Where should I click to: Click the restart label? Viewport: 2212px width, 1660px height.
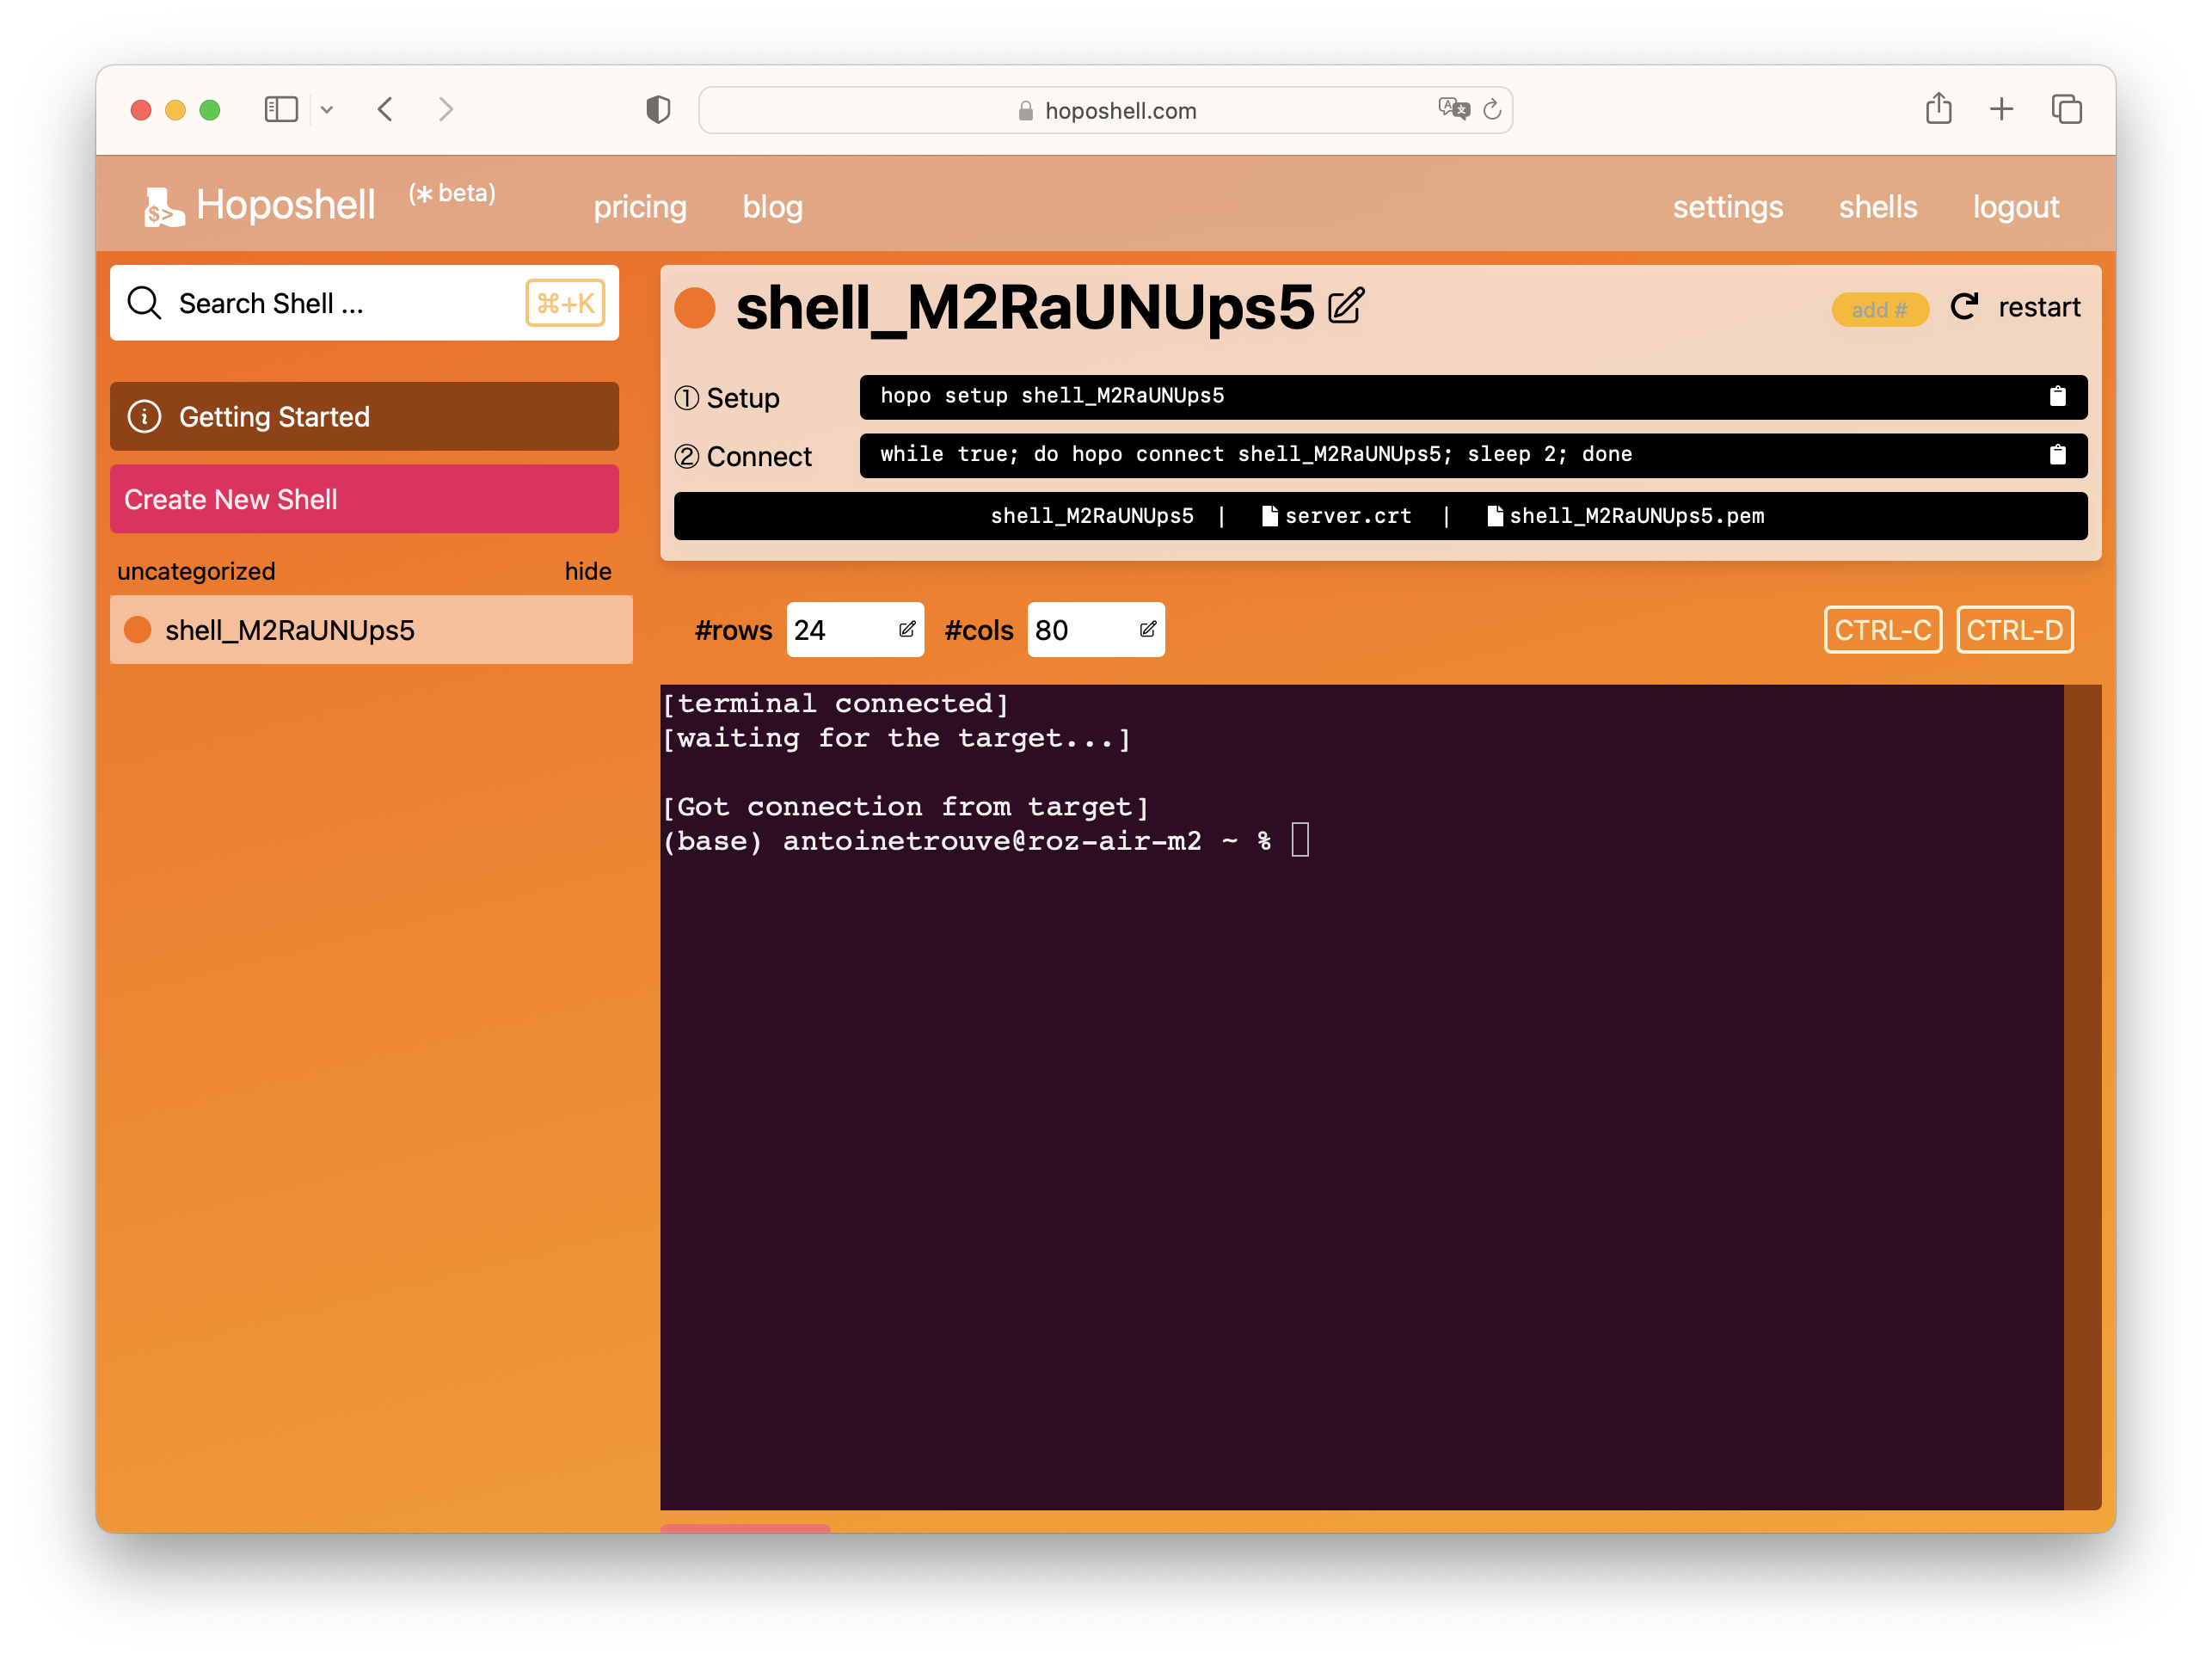point(2039,307)
